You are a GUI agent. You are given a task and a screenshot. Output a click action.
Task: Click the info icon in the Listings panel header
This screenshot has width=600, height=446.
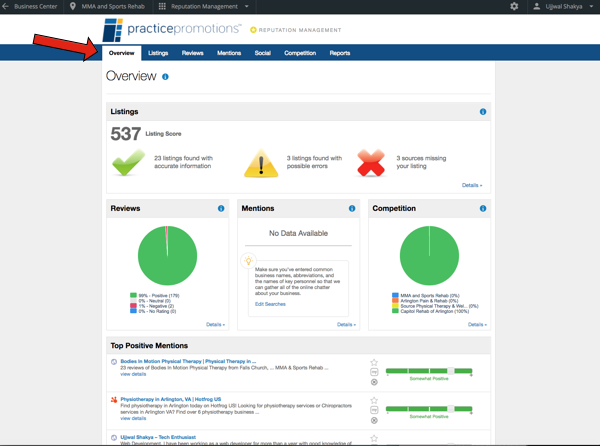click(x=483, y=112)
